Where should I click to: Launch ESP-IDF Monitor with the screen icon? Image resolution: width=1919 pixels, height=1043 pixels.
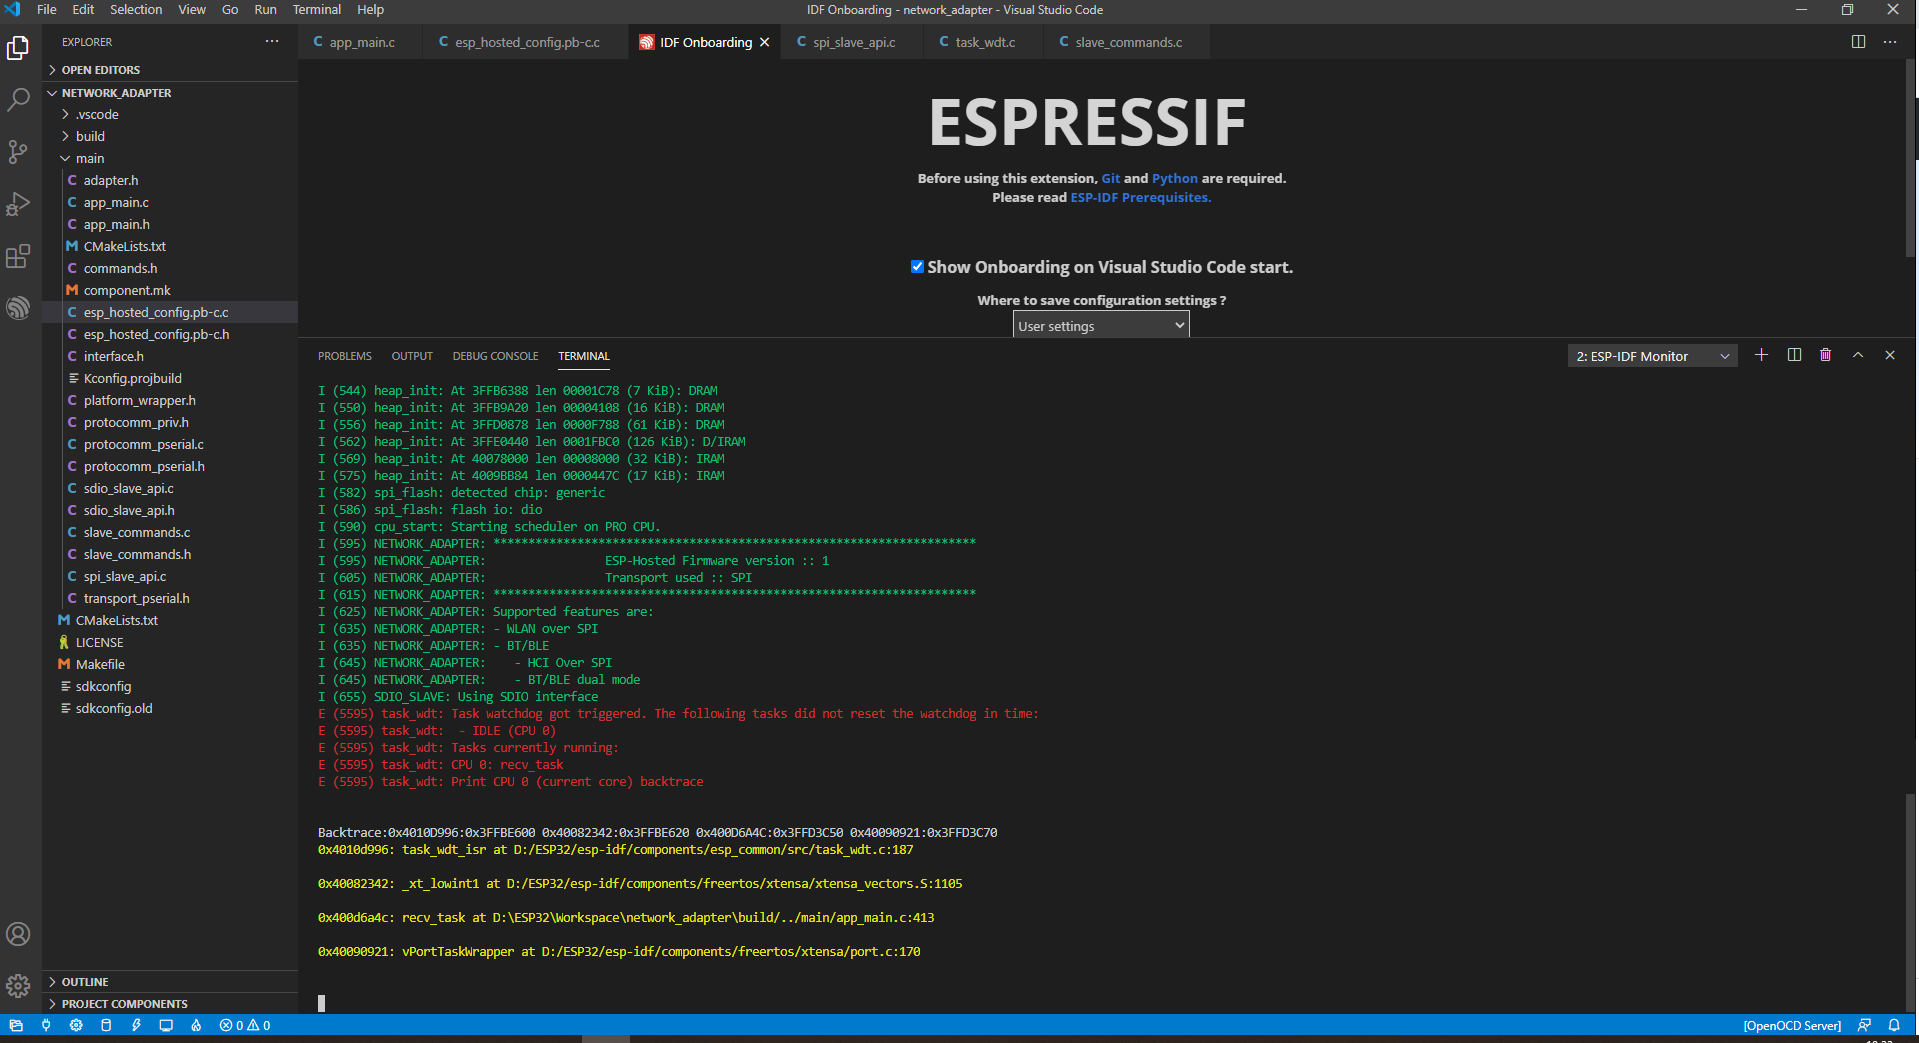coord(166,1025)
